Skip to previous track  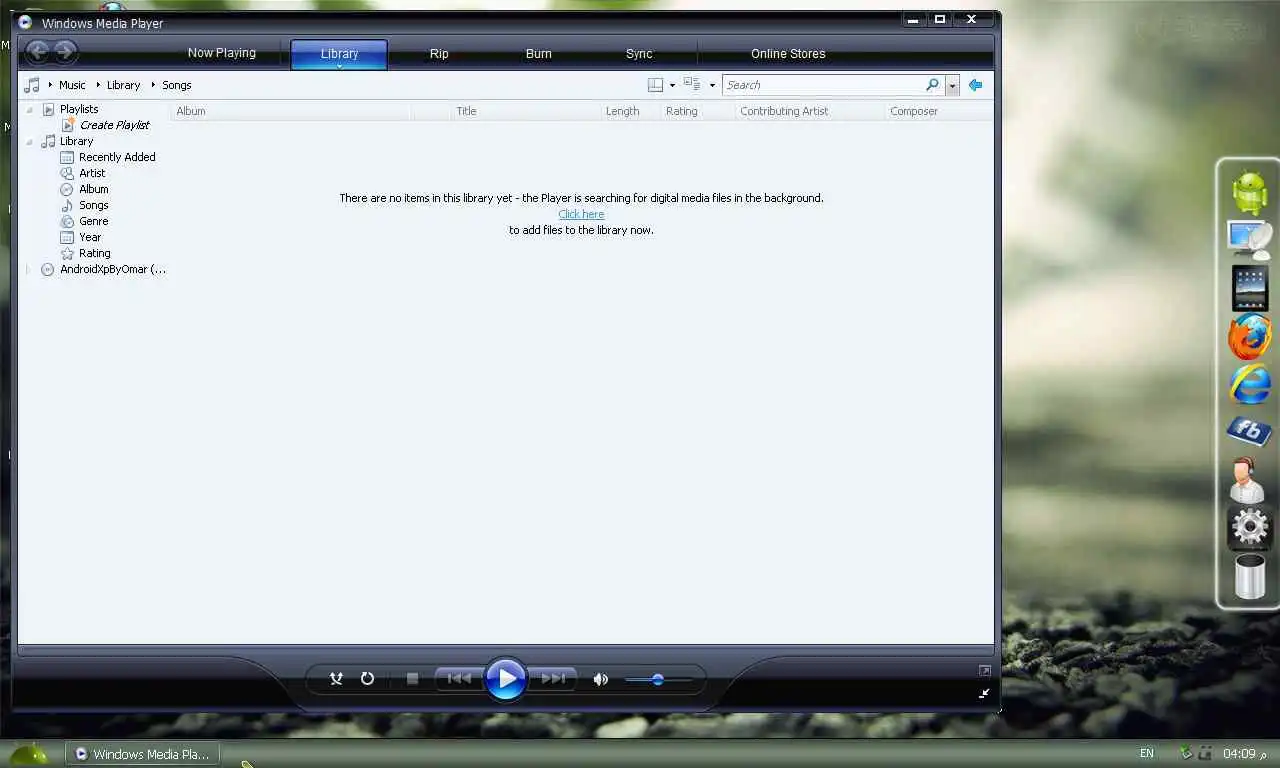tap(459, 679)
